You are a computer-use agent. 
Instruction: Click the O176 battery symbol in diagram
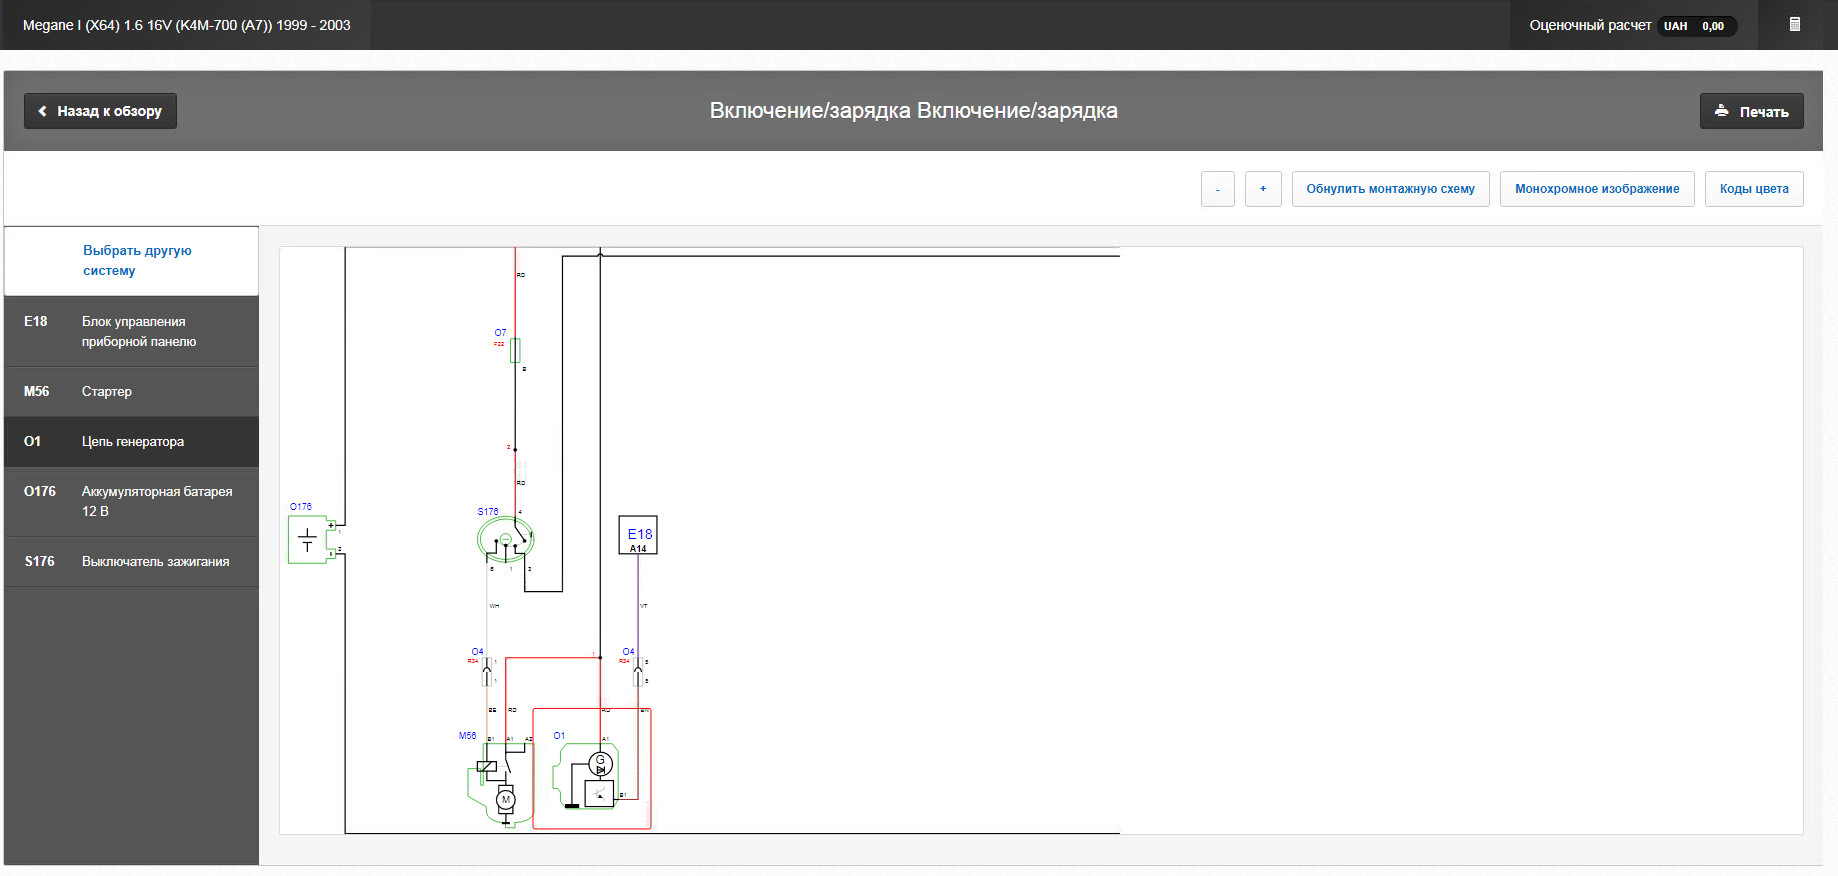308,540
